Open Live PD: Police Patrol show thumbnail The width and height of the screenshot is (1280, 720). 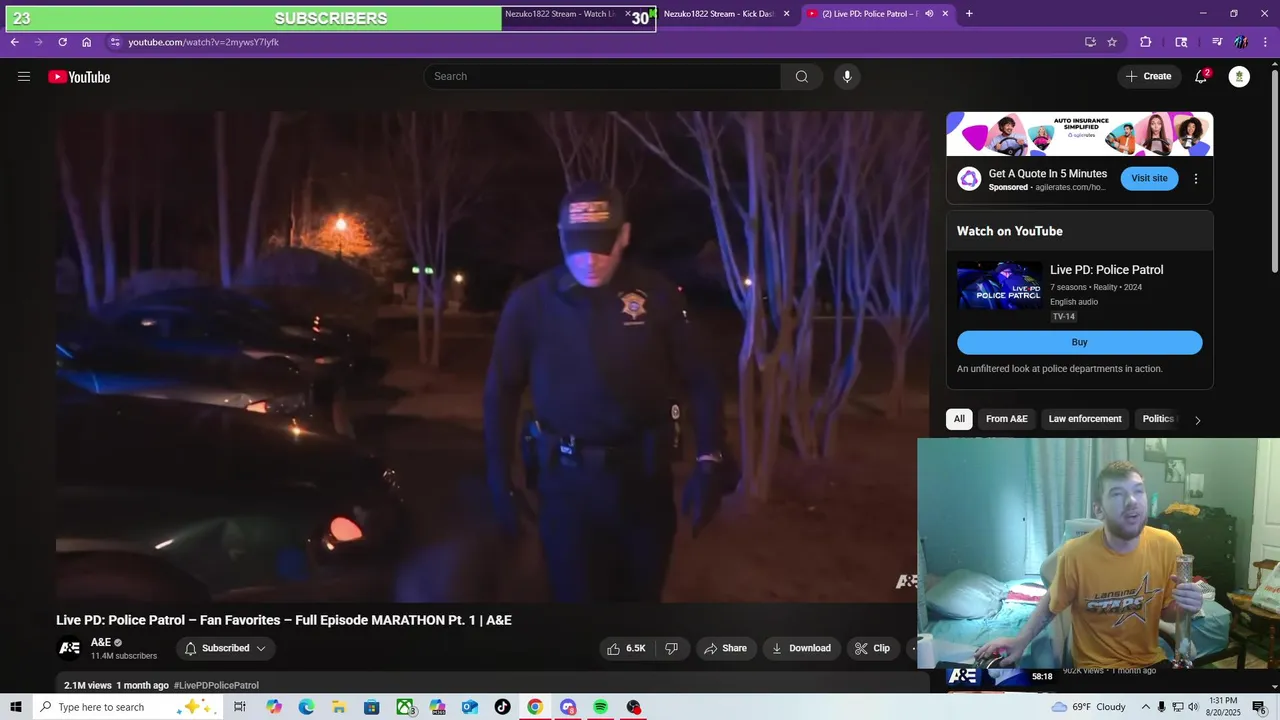tap(999, 286)
